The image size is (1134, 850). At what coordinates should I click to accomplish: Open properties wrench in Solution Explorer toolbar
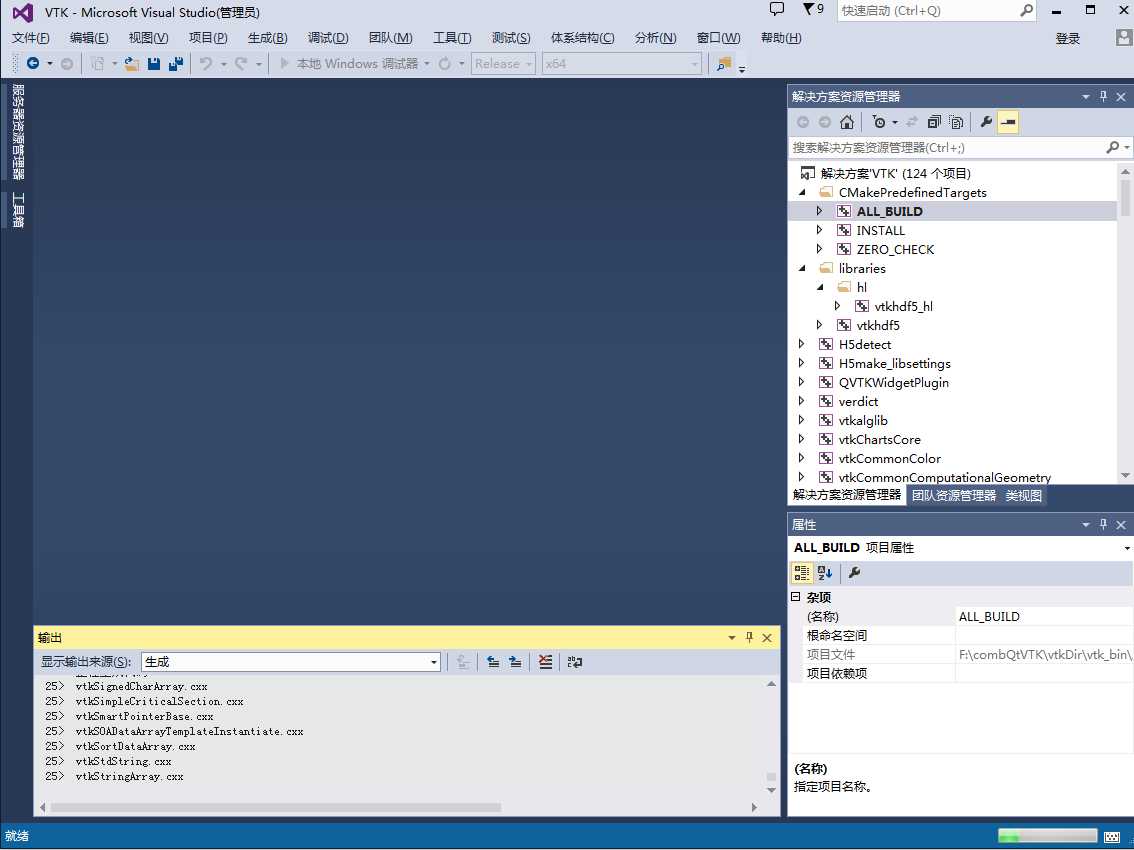click(x=985, y=122)
